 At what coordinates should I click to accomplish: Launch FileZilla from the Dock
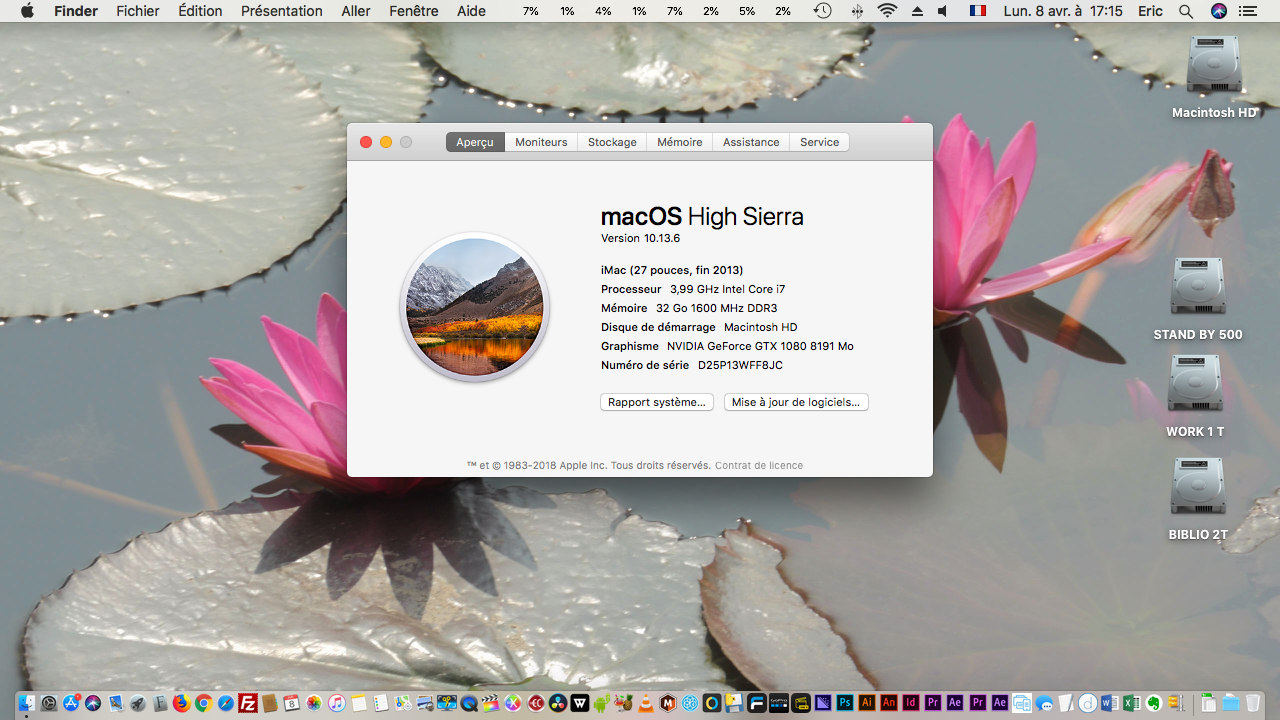(247, 703)
